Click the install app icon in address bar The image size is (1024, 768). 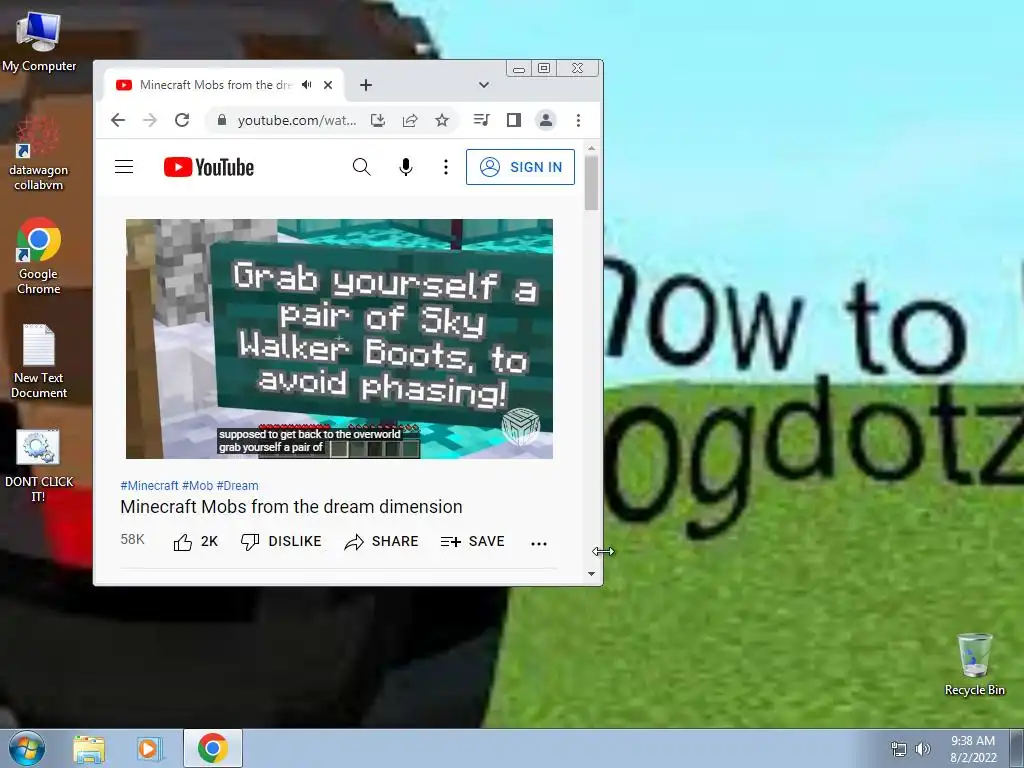click(x=377, y=120)
